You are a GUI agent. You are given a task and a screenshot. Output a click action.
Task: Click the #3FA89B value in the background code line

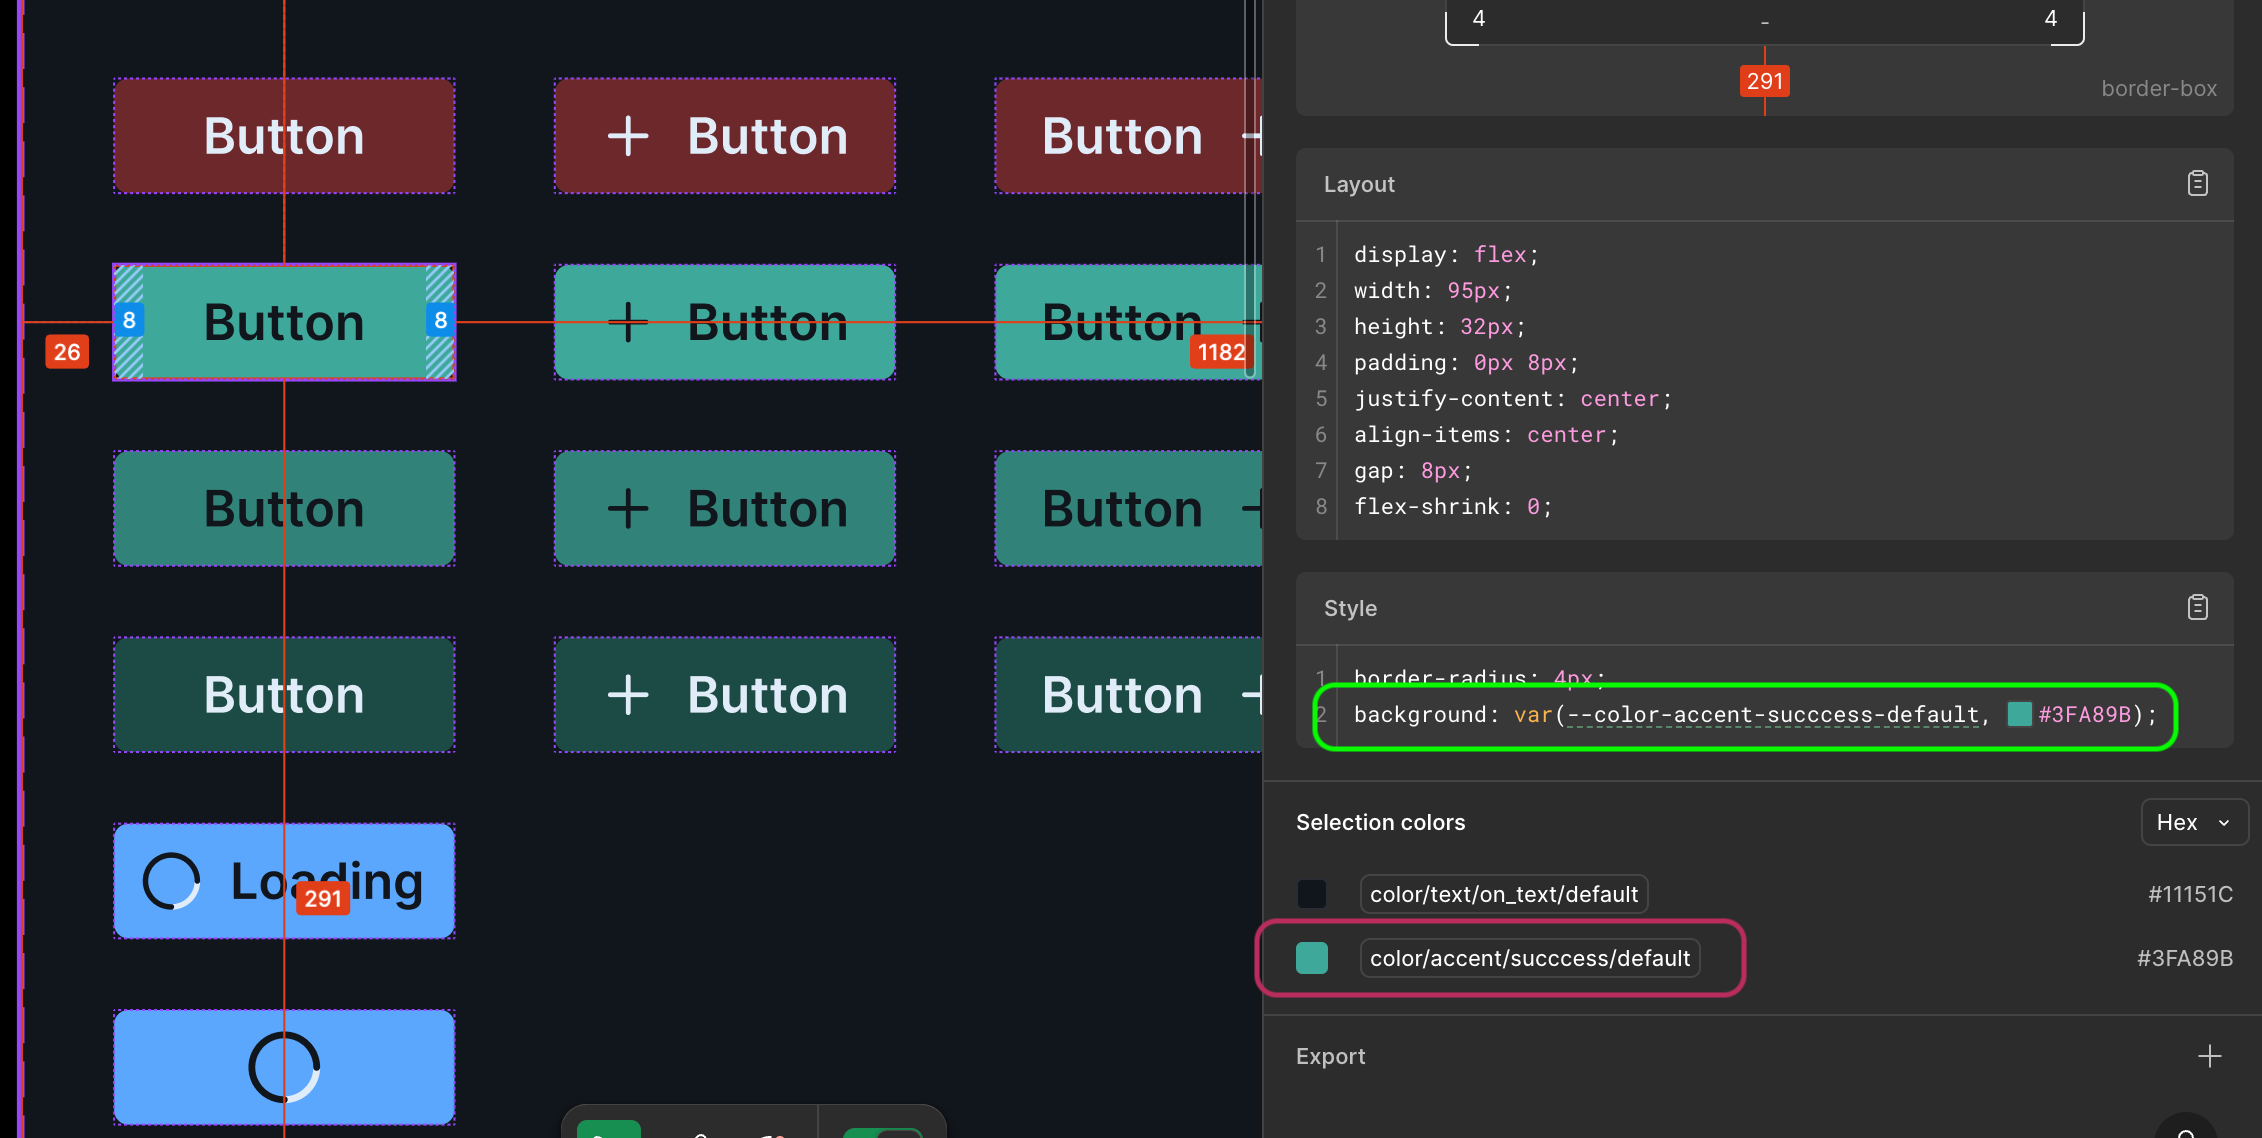click(x=2085, y=714)
